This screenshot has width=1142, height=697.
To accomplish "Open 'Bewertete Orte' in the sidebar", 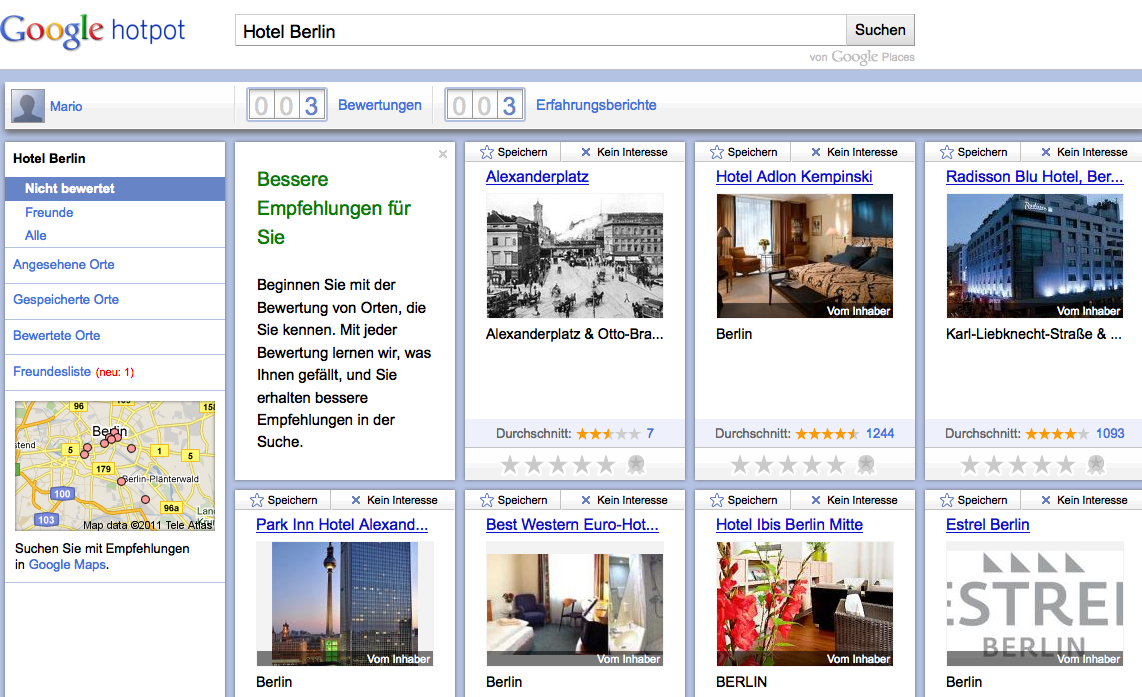I will click(x=57, y=336).
